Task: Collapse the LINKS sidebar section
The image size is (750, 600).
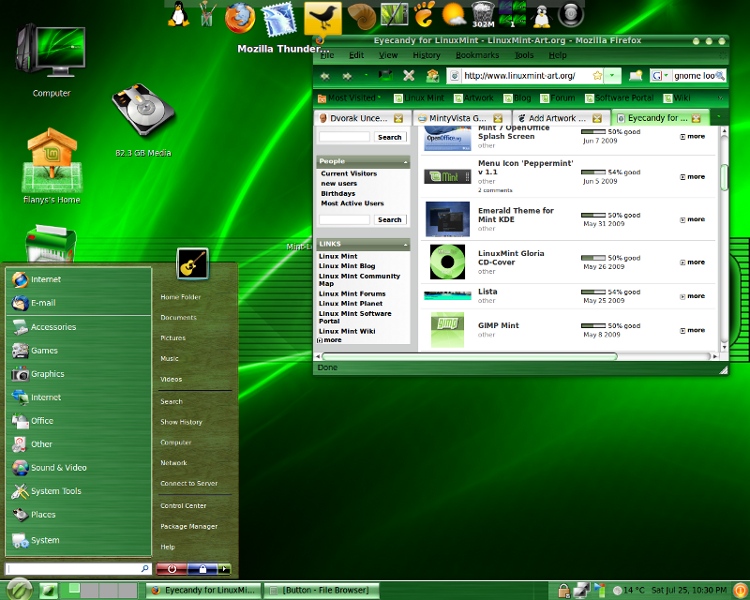Action: click(406, 245)
